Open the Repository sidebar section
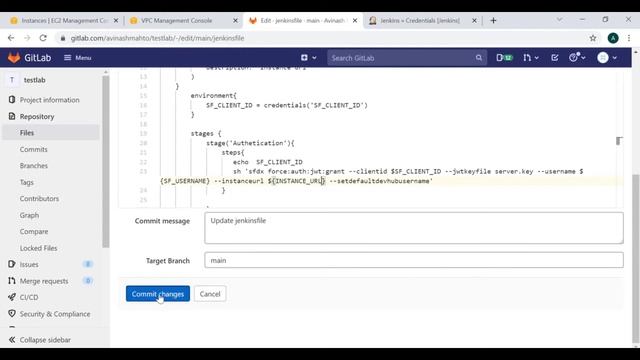The image size is (640, 360). coord(37,117)
